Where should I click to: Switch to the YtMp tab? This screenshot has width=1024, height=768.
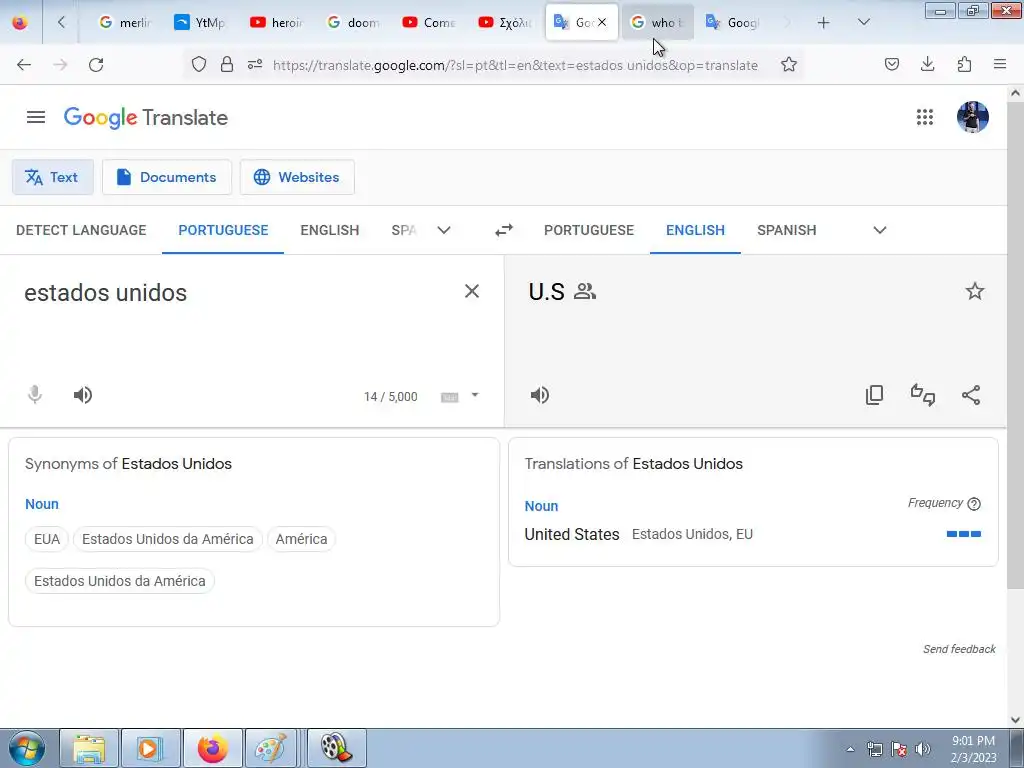(200, 23)
